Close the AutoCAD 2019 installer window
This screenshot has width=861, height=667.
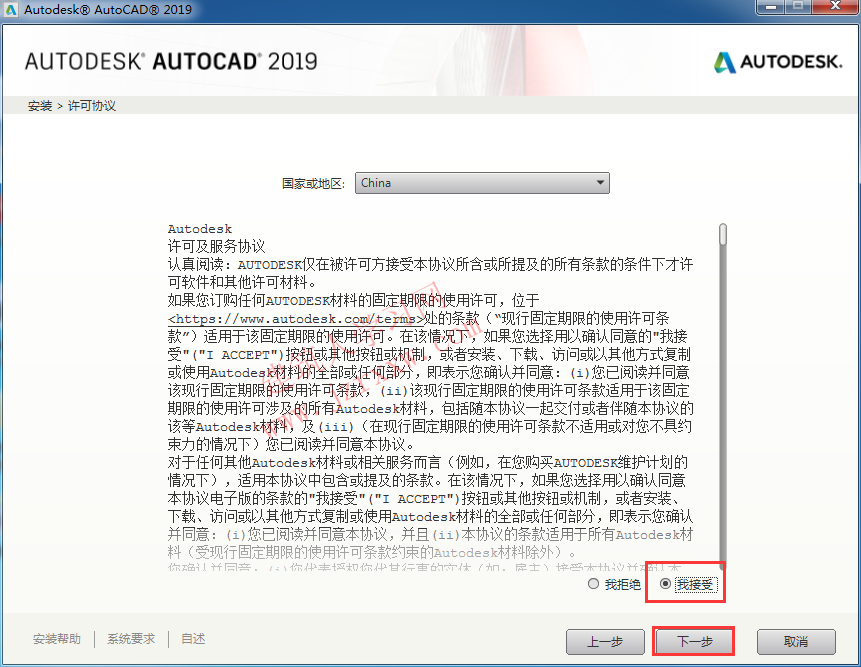point(835,7)
